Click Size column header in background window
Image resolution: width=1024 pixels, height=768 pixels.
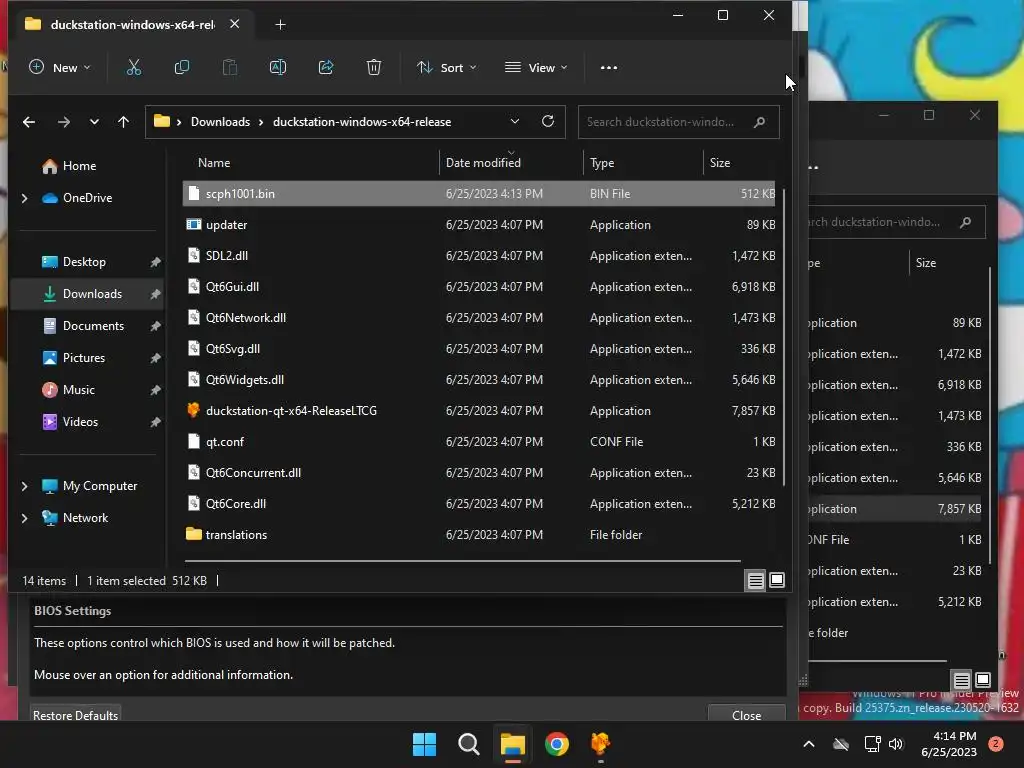[925, 263]
